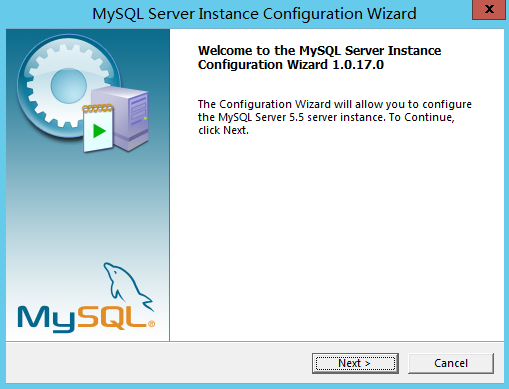Screen dimensions: 509x389
Task: Click the round hub inside the gear
Action: [x=69, y=86]
